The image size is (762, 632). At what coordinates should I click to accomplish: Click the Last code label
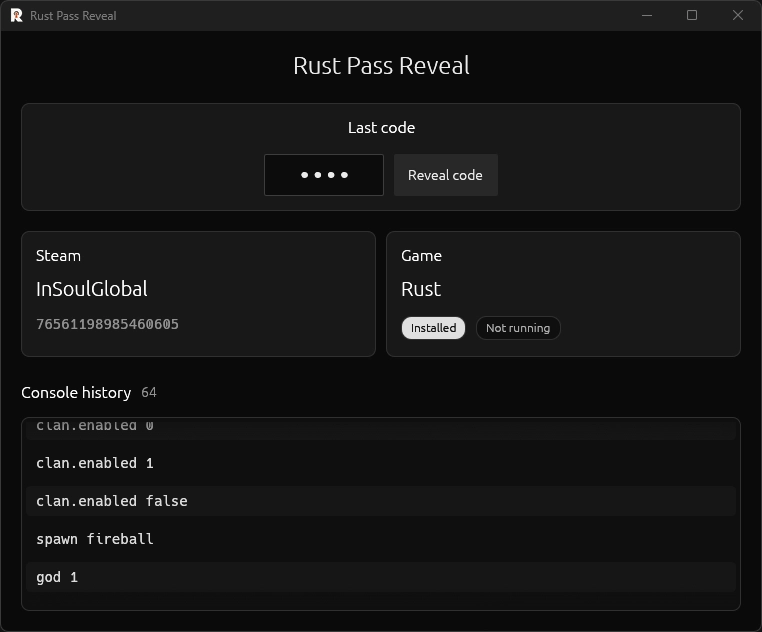click(x=381, y=127)
